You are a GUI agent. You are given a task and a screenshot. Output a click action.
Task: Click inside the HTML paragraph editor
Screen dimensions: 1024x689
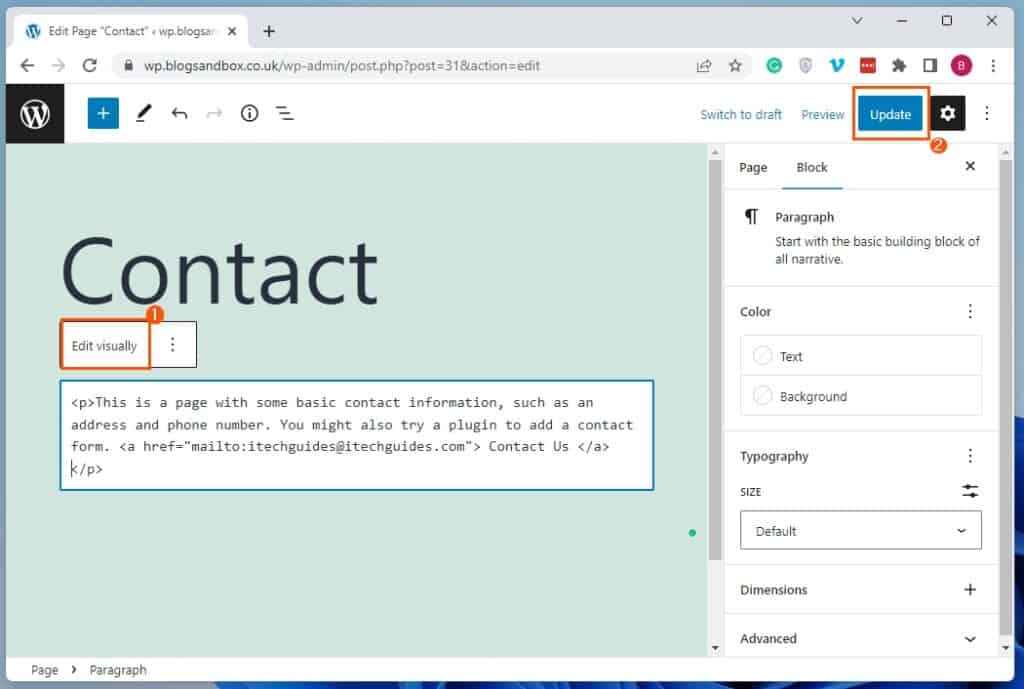(x=357, y=435)
